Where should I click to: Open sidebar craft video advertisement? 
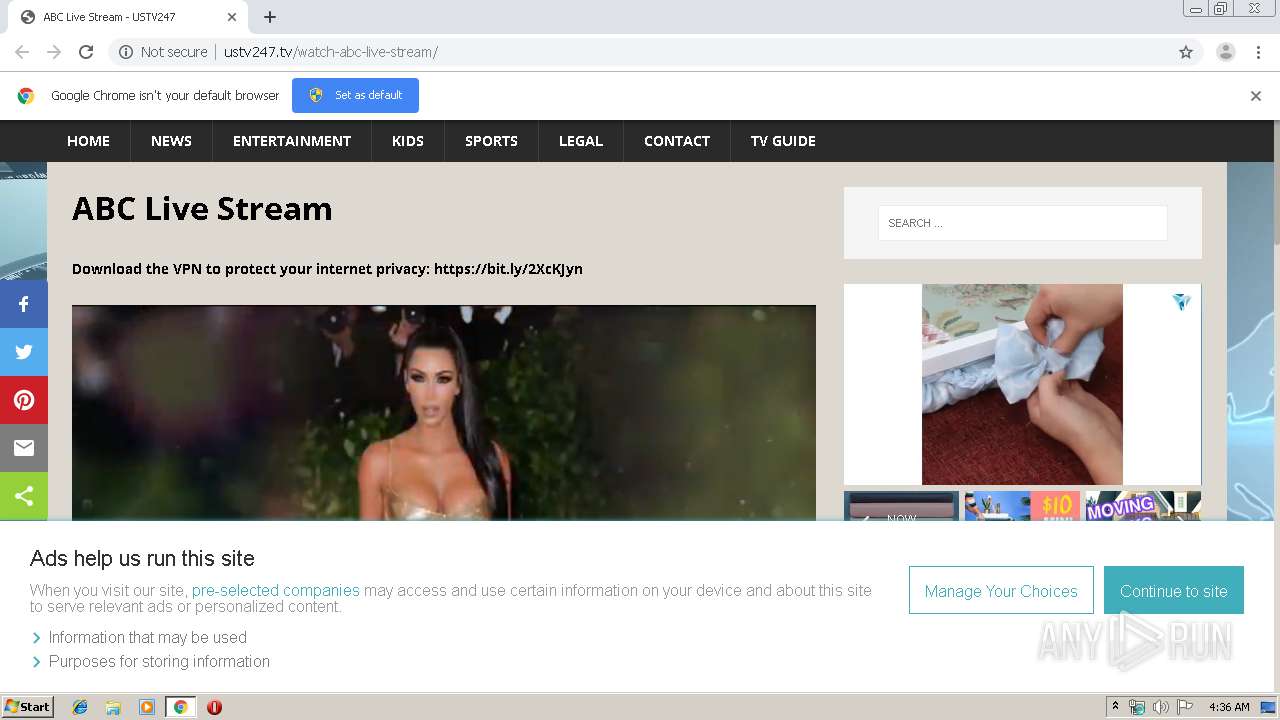point(1022,384)
